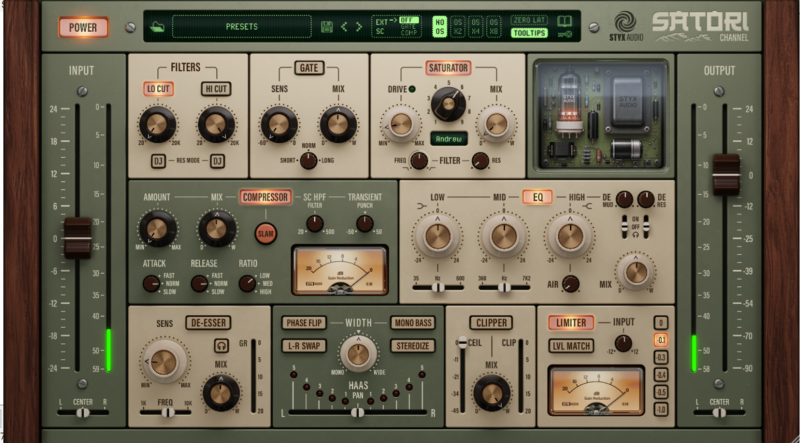Click the compressor attack selector knob

151,283
